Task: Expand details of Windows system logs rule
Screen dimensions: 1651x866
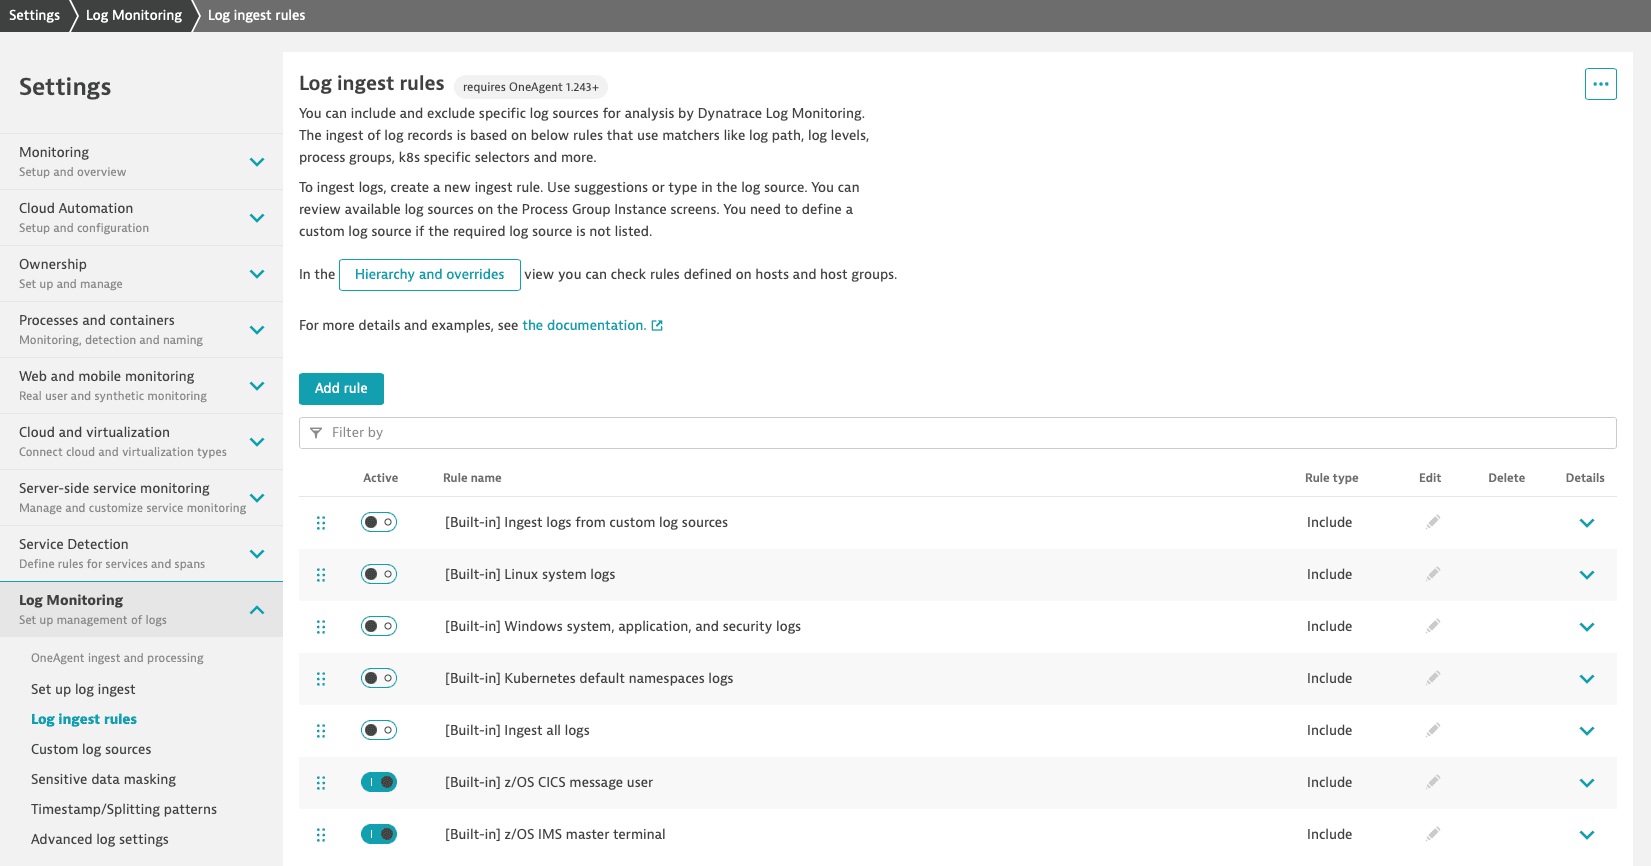Action: 1587,627
